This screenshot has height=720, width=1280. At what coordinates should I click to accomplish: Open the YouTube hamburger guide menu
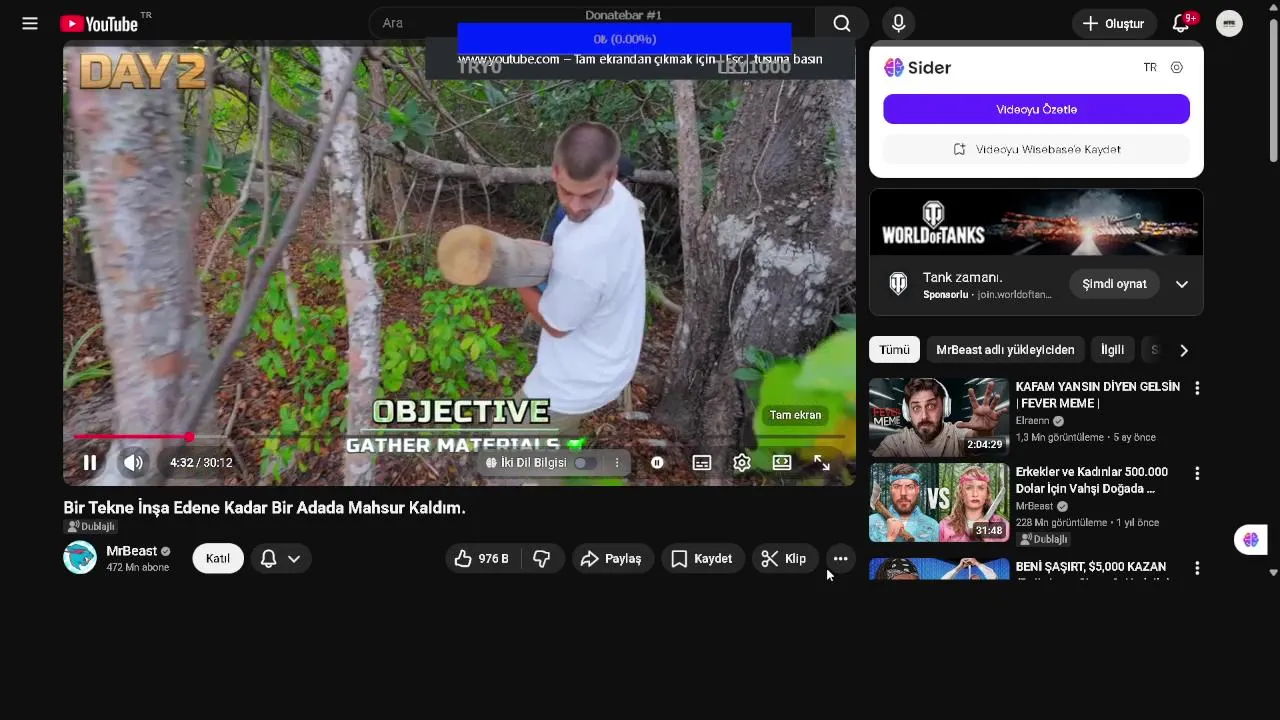pos(30,23)
